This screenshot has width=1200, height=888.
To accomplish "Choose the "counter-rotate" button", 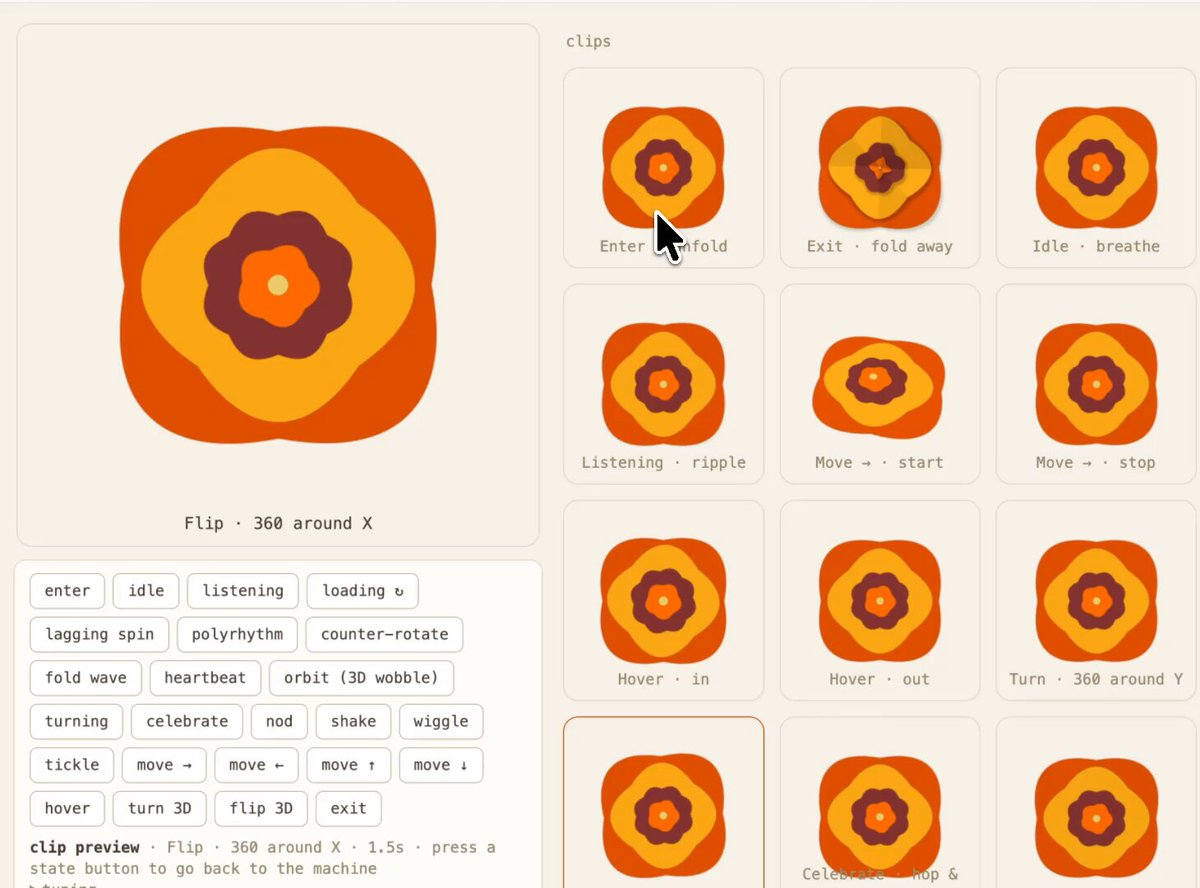I will 385,634.
